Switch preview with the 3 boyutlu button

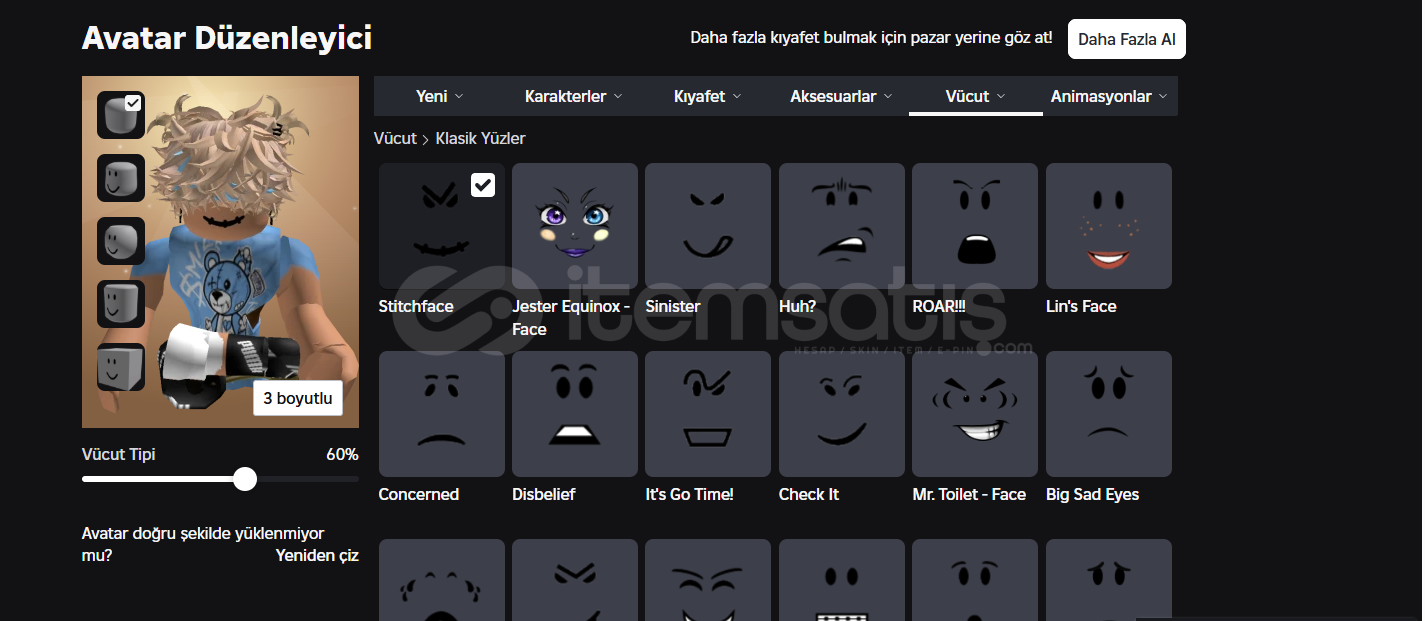tap(298, 398)
